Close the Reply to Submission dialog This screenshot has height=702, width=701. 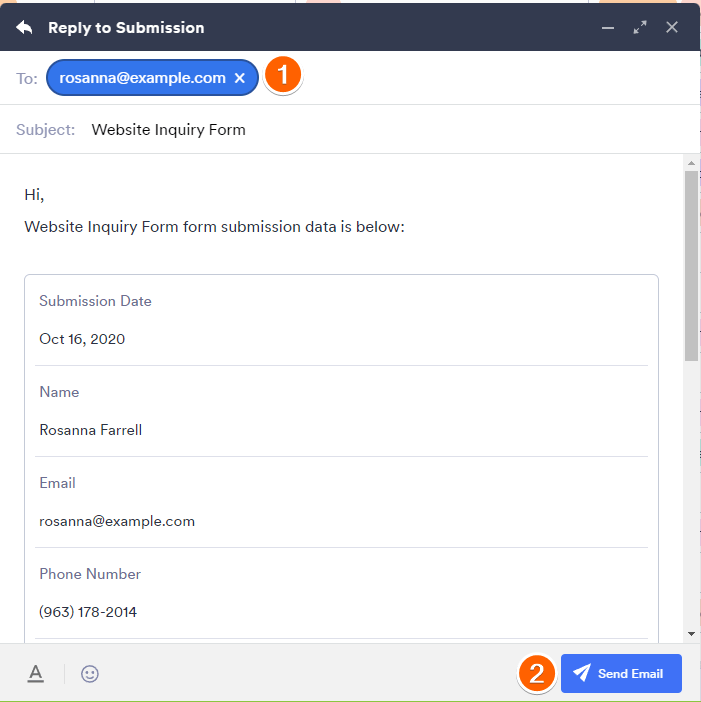pos(672,27)
